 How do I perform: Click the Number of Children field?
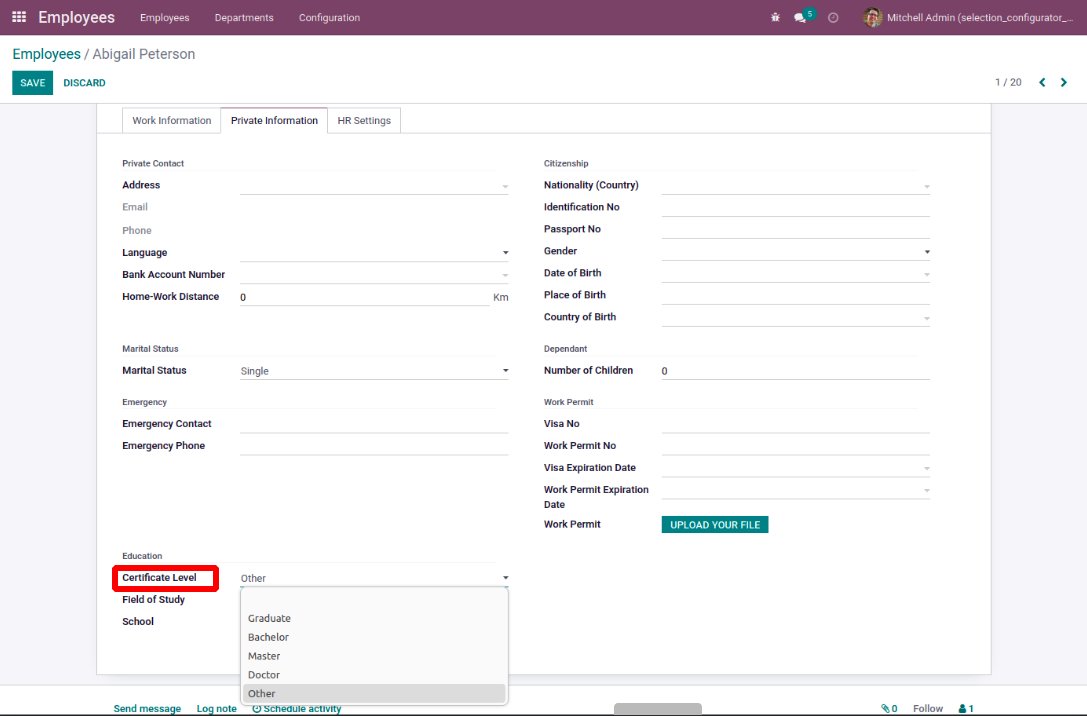click(795, 371)
